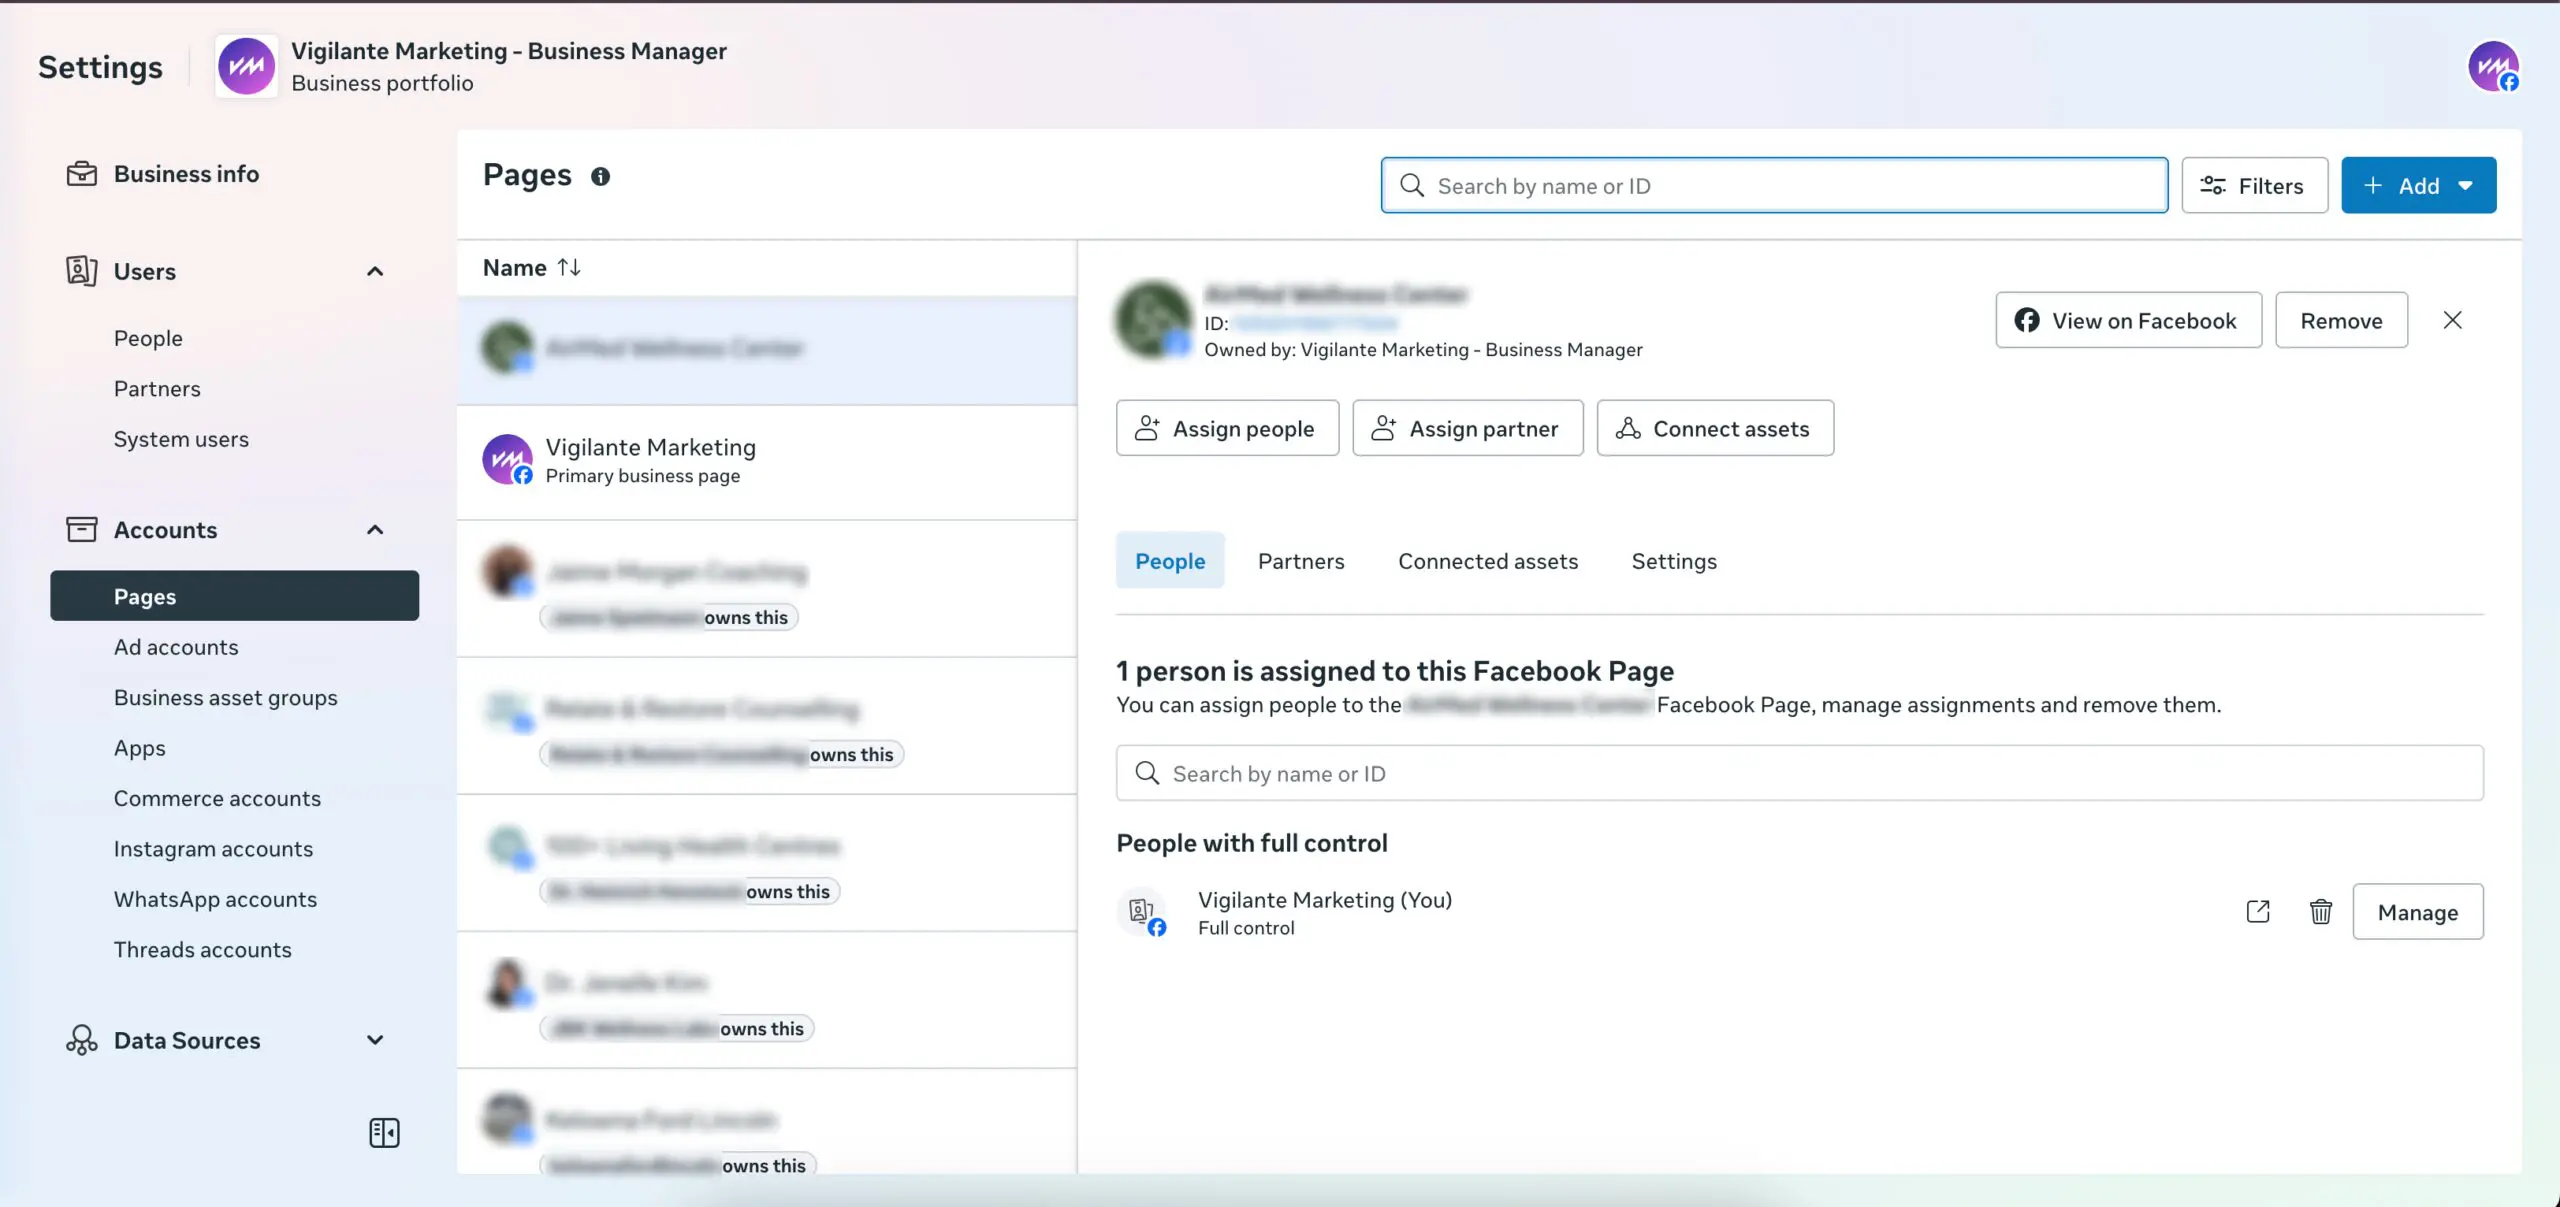The height and width of the screenshot is (1207, 2560).
Task: Open the Add dropdown button
Action: click(x=2417, y=185)
